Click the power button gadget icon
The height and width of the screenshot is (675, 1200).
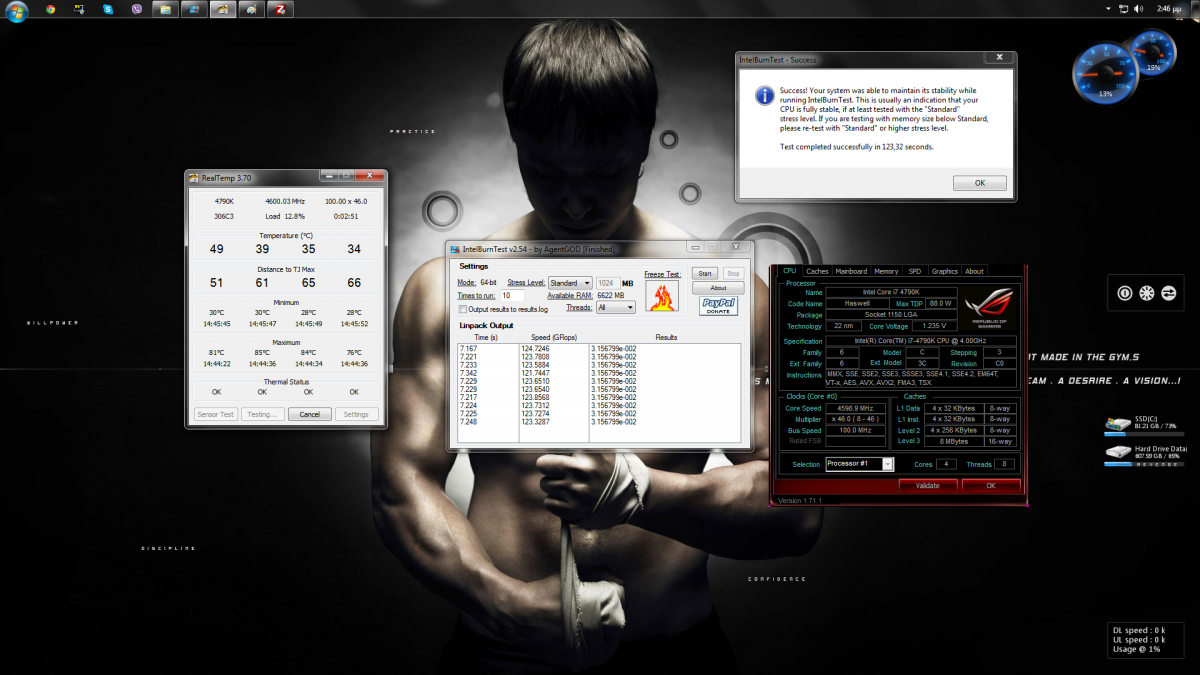(1126, 294)
